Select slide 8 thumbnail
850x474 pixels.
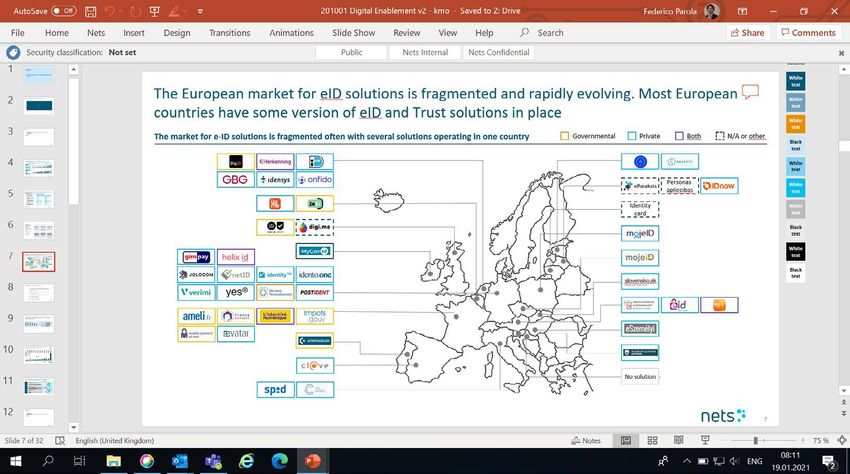(38, 292)
